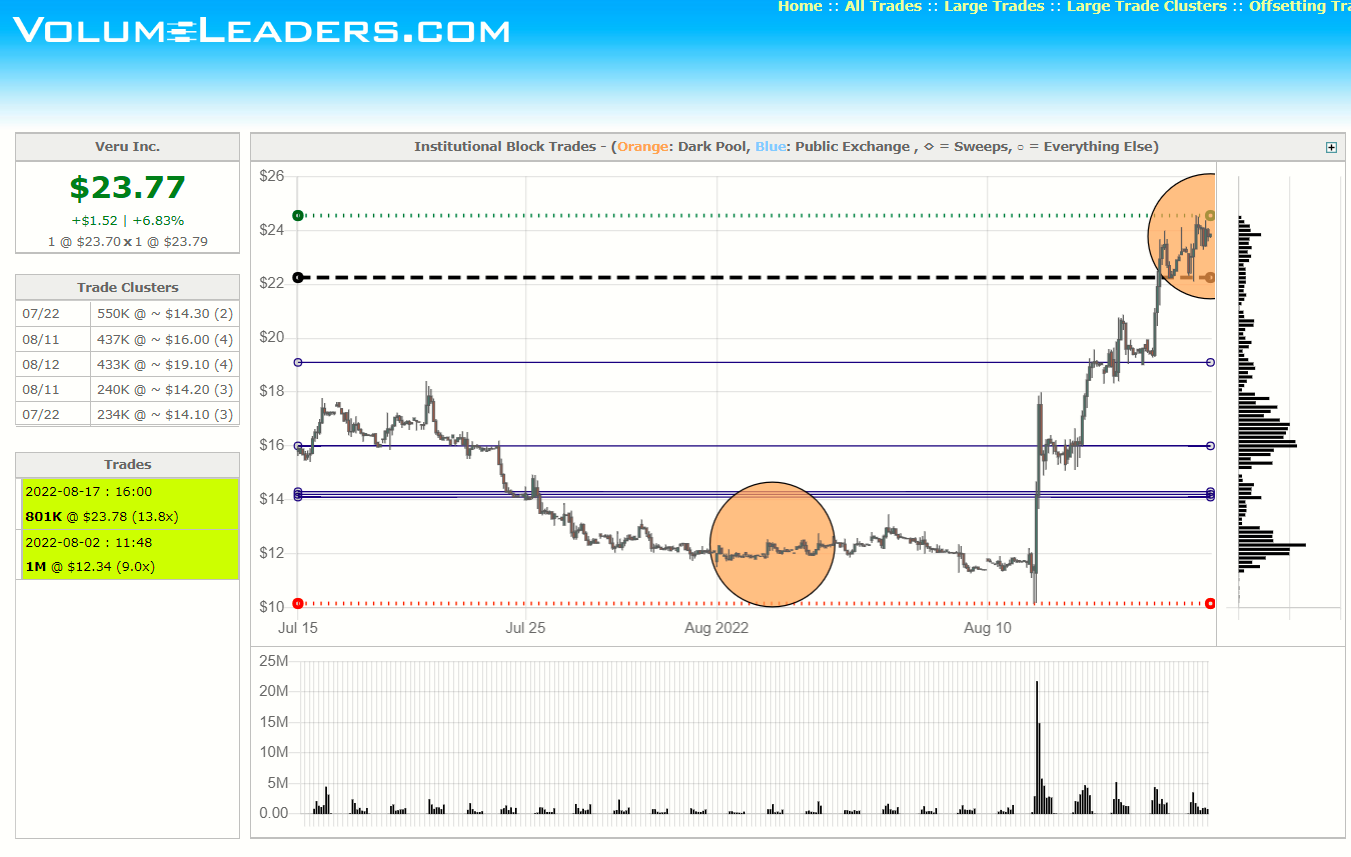This screenshot has height=857, width=1351.
Task: Click the $19 level line left endpoint
Action: (x=297, y=362)
